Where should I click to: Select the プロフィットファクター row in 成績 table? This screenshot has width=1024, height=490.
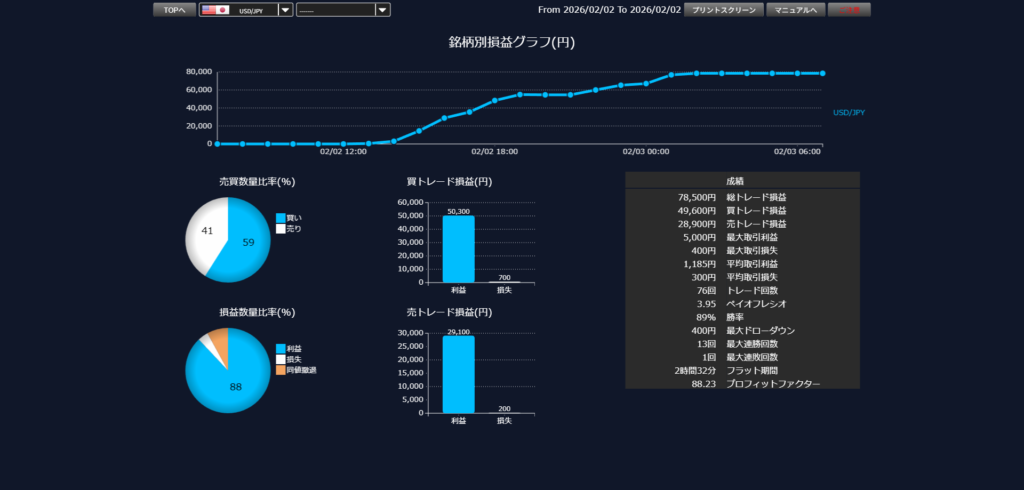[x=742, y=383]
